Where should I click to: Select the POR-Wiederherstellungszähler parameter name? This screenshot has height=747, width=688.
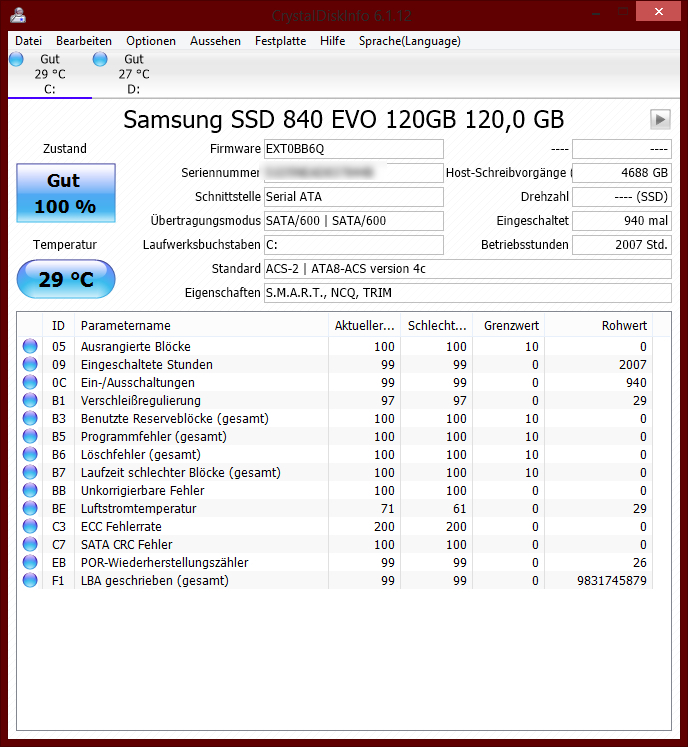[164, 563]
